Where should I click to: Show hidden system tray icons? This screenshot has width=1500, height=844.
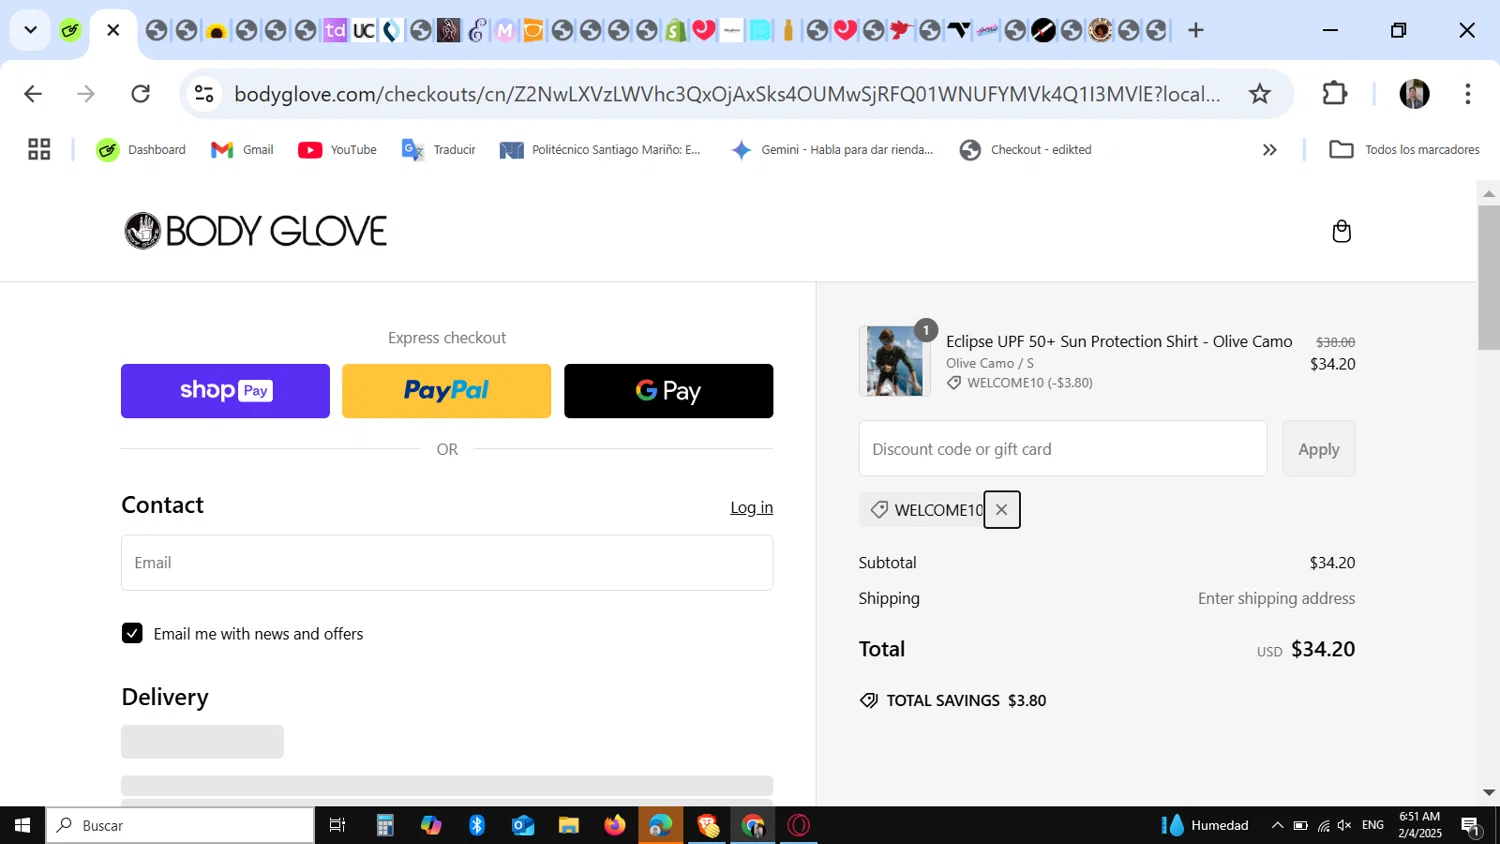point(1277,825)
